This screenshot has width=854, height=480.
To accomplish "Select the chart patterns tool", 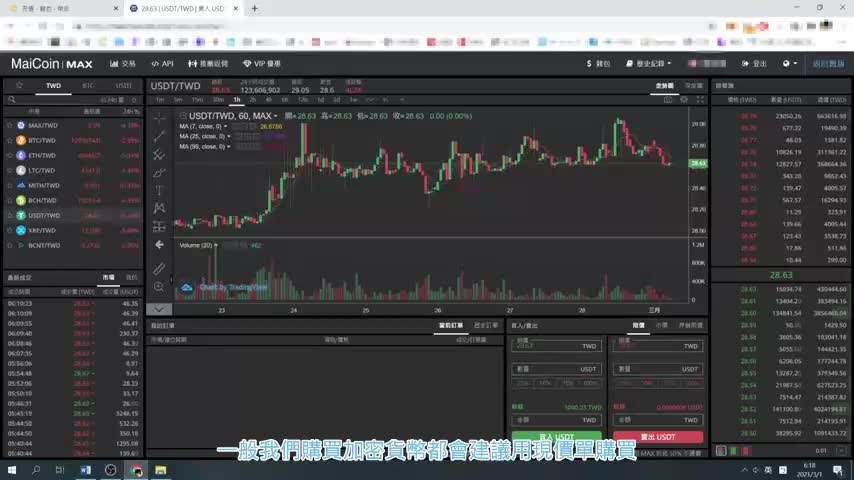I will [x=159, y=208].
